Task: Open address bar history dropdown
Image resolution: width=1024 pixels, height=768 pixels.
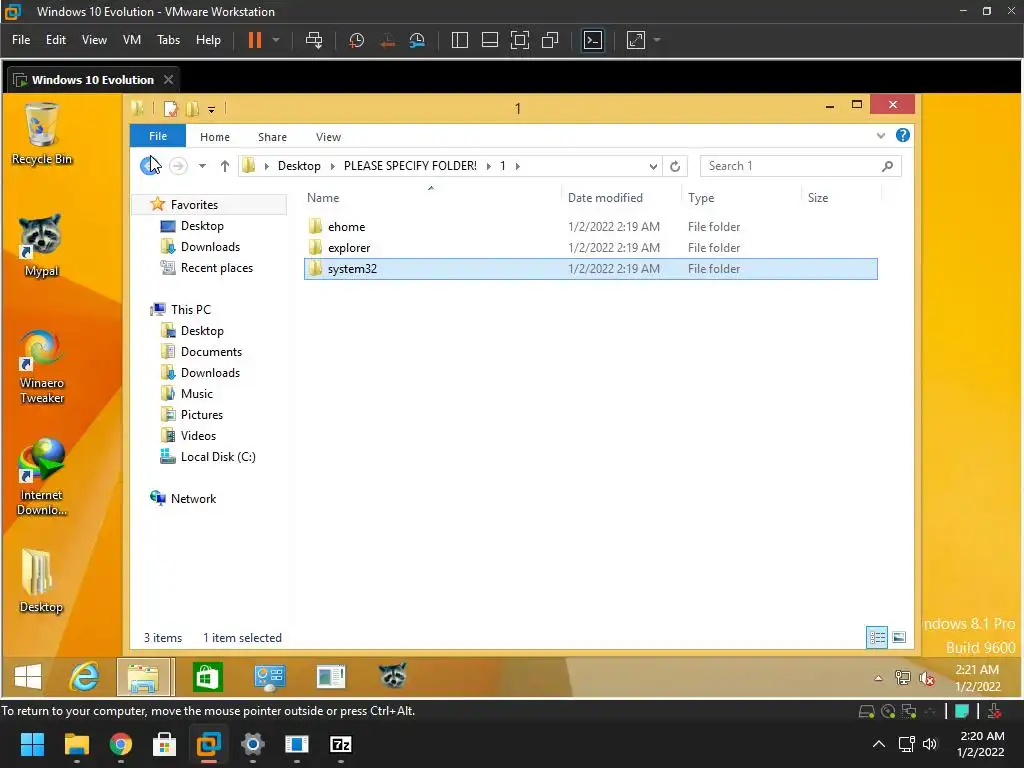Action: (x=653, y=166)
